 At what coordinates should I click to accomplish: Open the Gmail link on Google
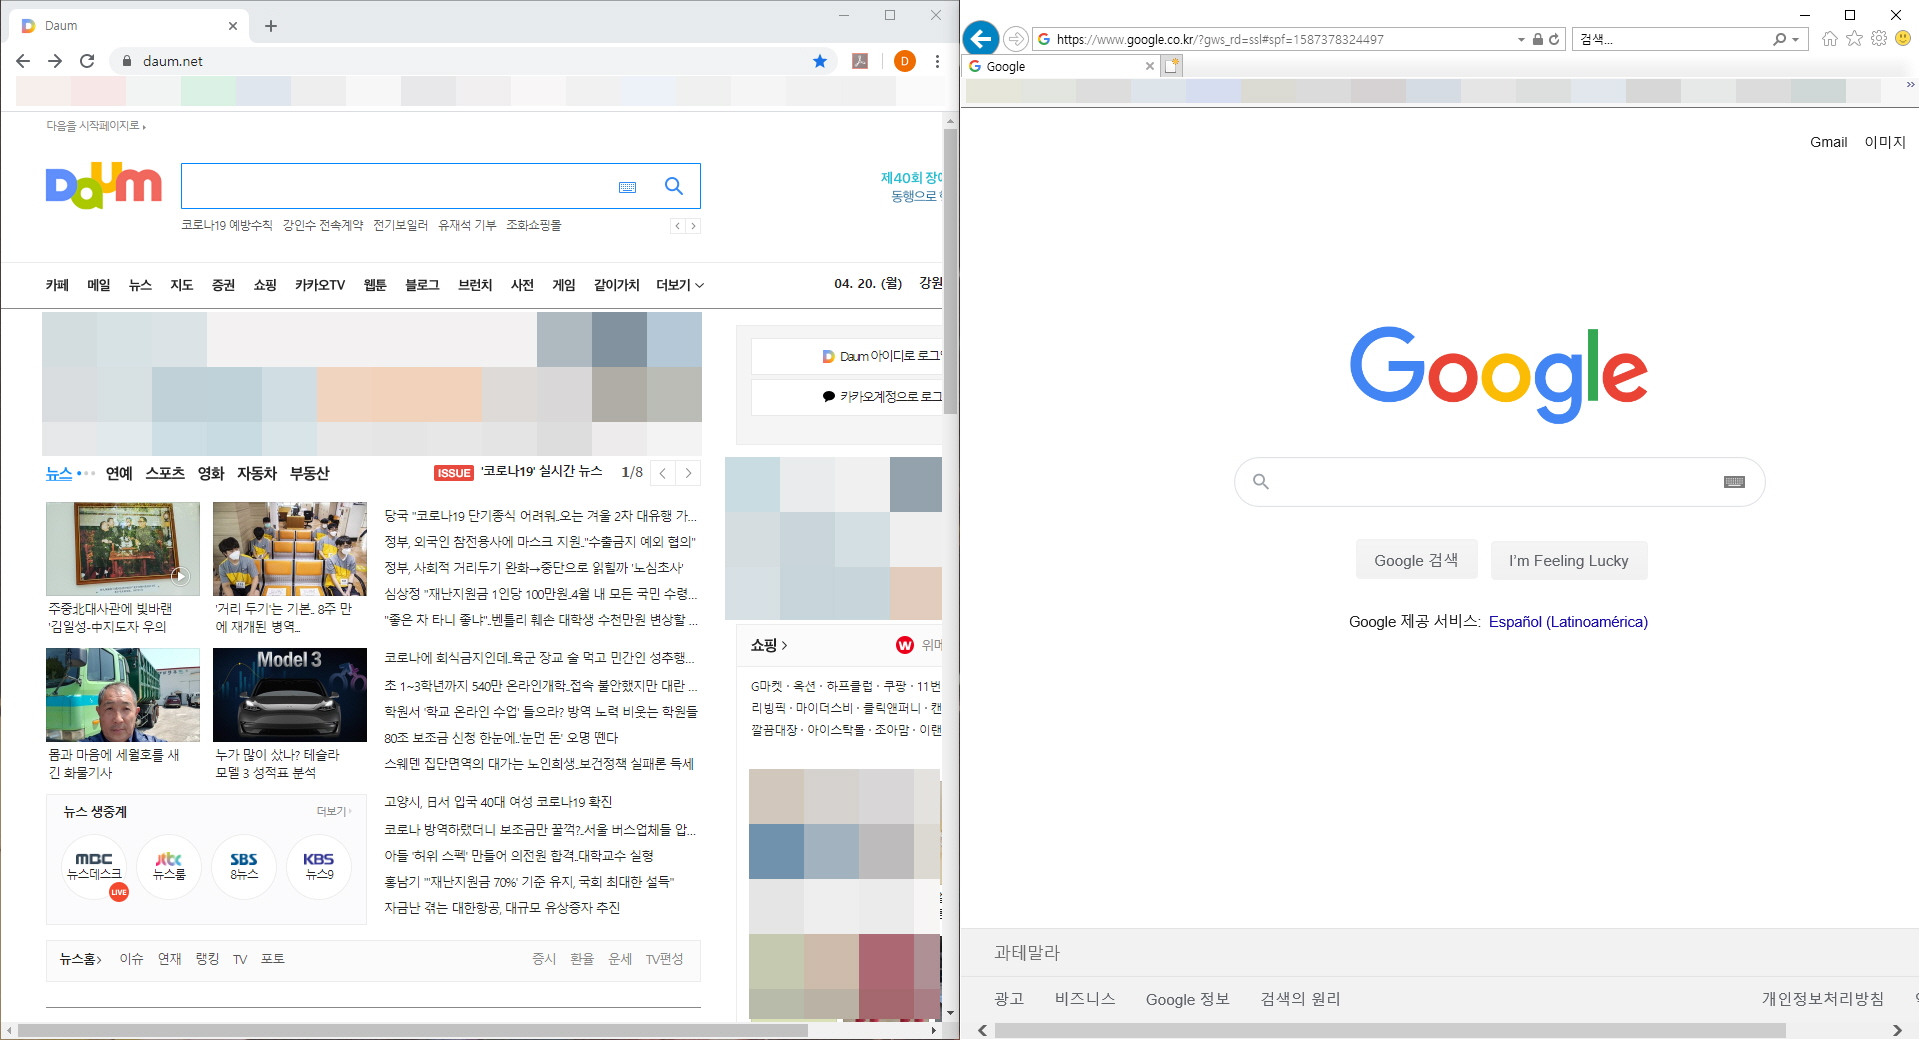1829,142
